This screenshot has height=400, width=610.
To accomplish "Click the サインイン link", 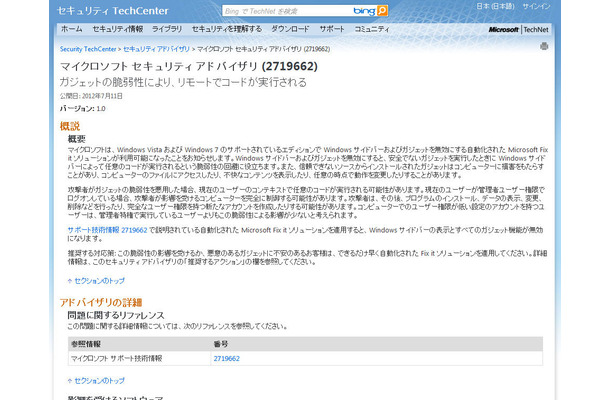I will tap(536, 6).
